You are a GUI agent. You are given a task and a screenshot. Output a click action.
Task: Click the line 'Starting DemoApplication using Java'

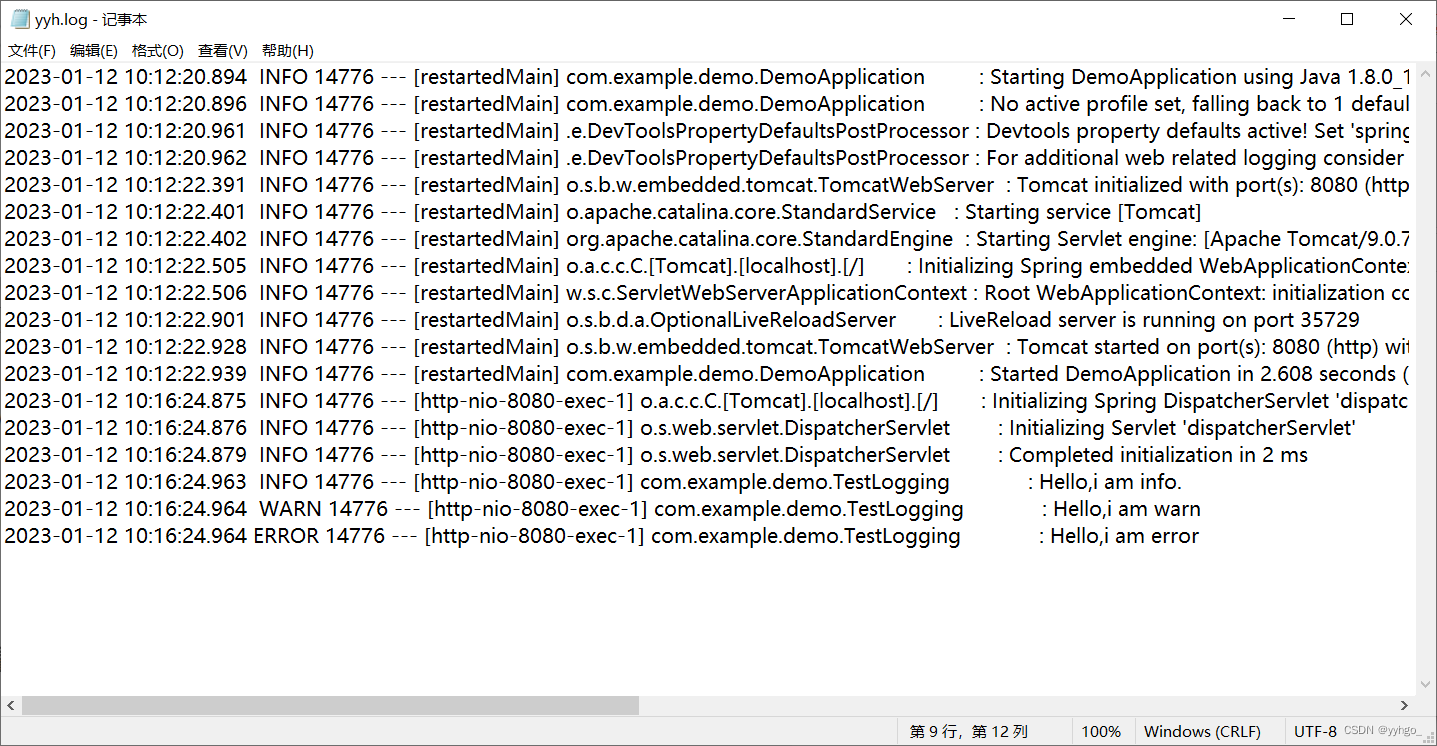click(707, 77)
